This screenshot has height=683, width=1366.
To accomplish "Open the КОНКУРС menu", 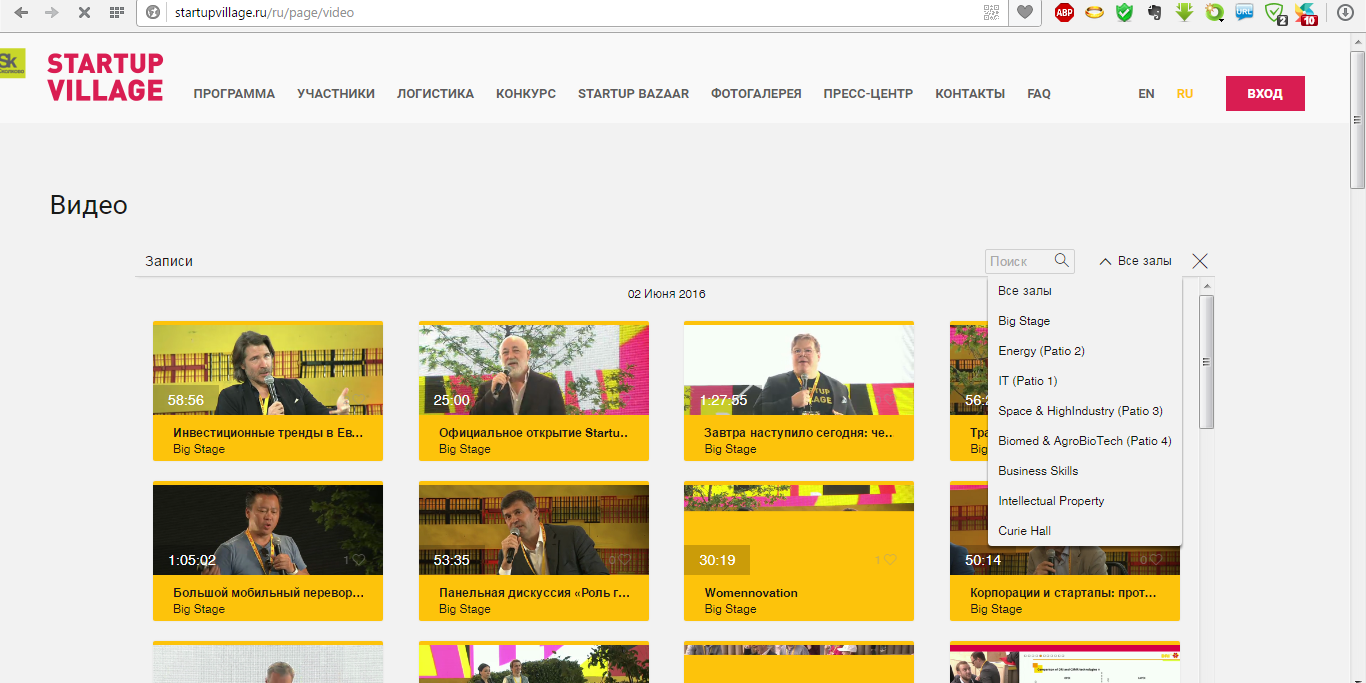I will tap(526, 94).
